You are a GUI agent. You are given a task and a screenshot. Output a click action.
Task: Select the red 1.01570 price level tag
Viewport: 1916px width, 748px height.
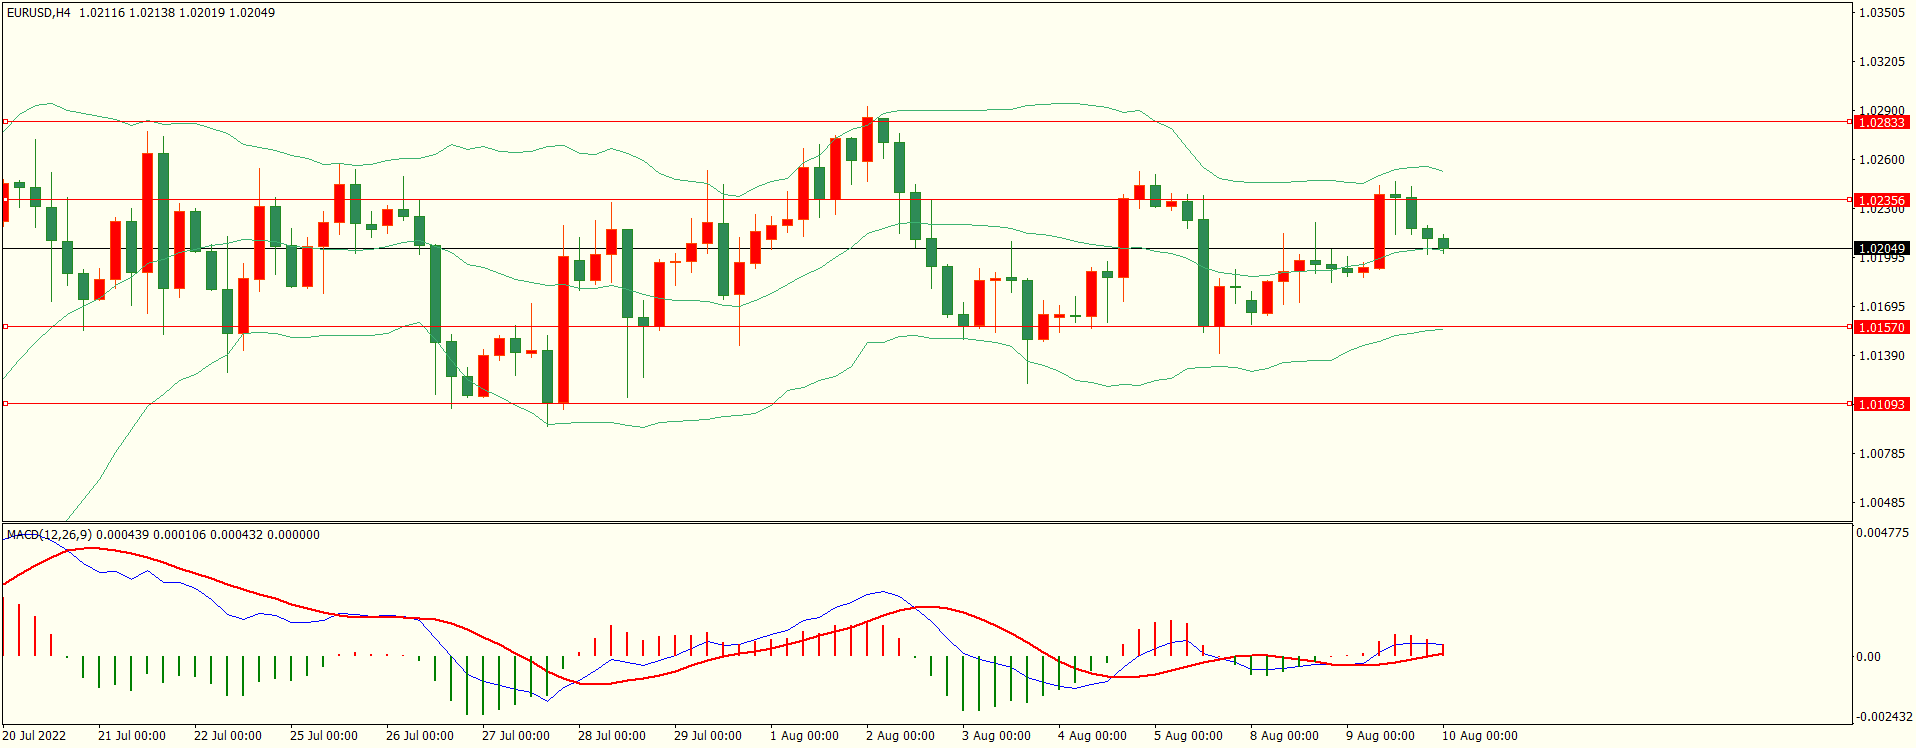pyautogui.click(x=1880, y=327)
